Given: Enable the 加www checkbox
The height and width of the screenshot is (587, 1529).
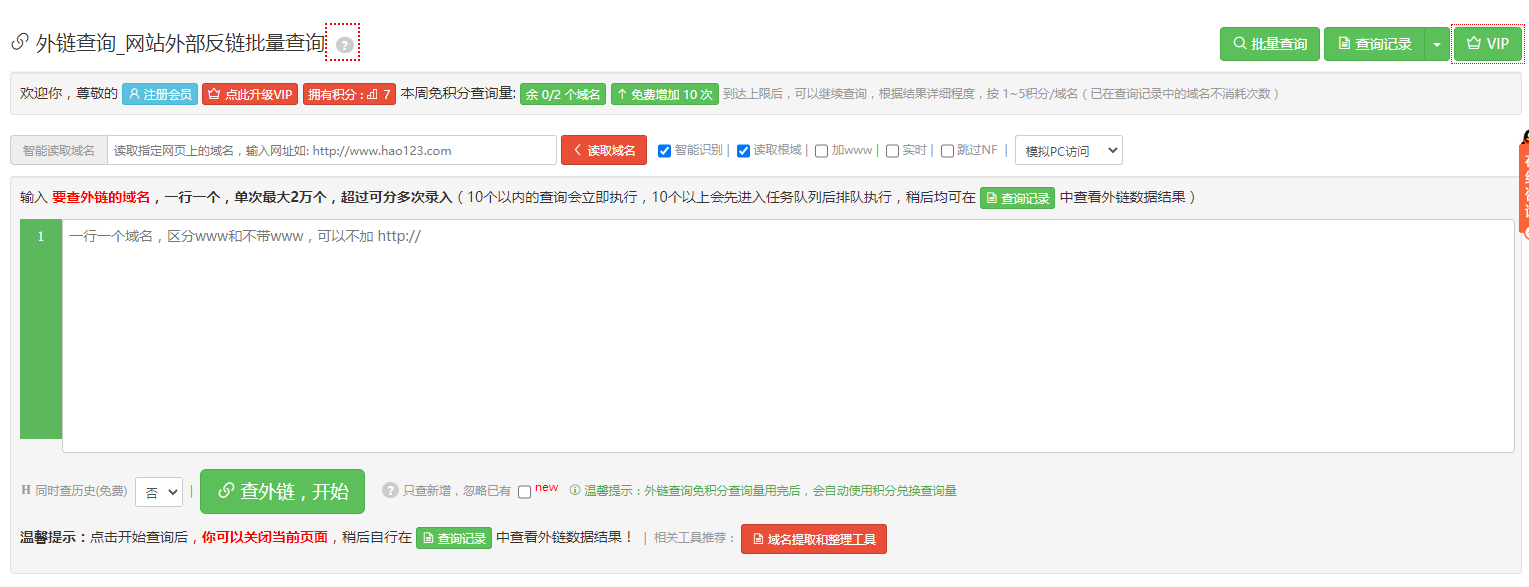Looking at the screenshot, I should [x=821, y=151].
